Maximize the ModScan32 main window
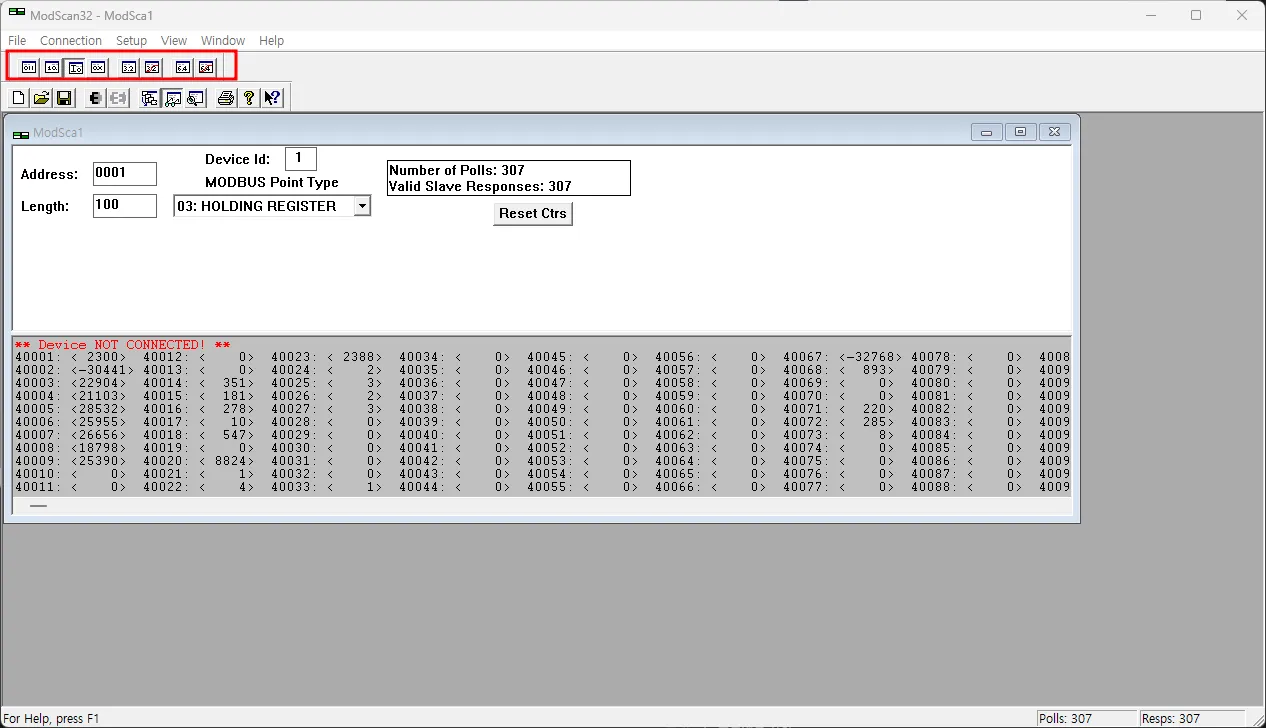This screenshot has height=728, width=1266. pos(1196,15)
